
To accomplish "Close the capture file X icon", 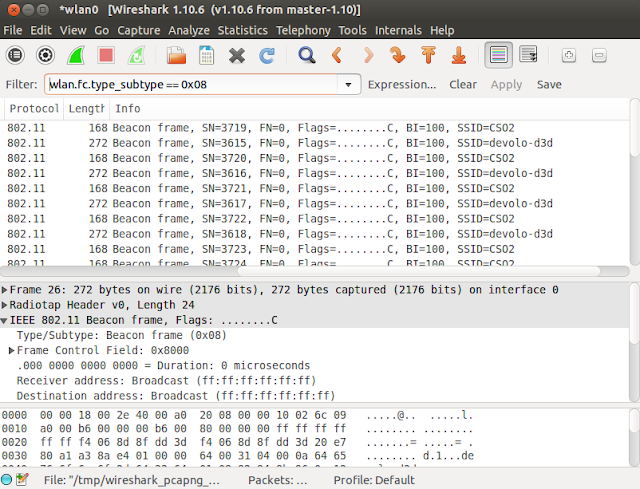I will 237,56.
